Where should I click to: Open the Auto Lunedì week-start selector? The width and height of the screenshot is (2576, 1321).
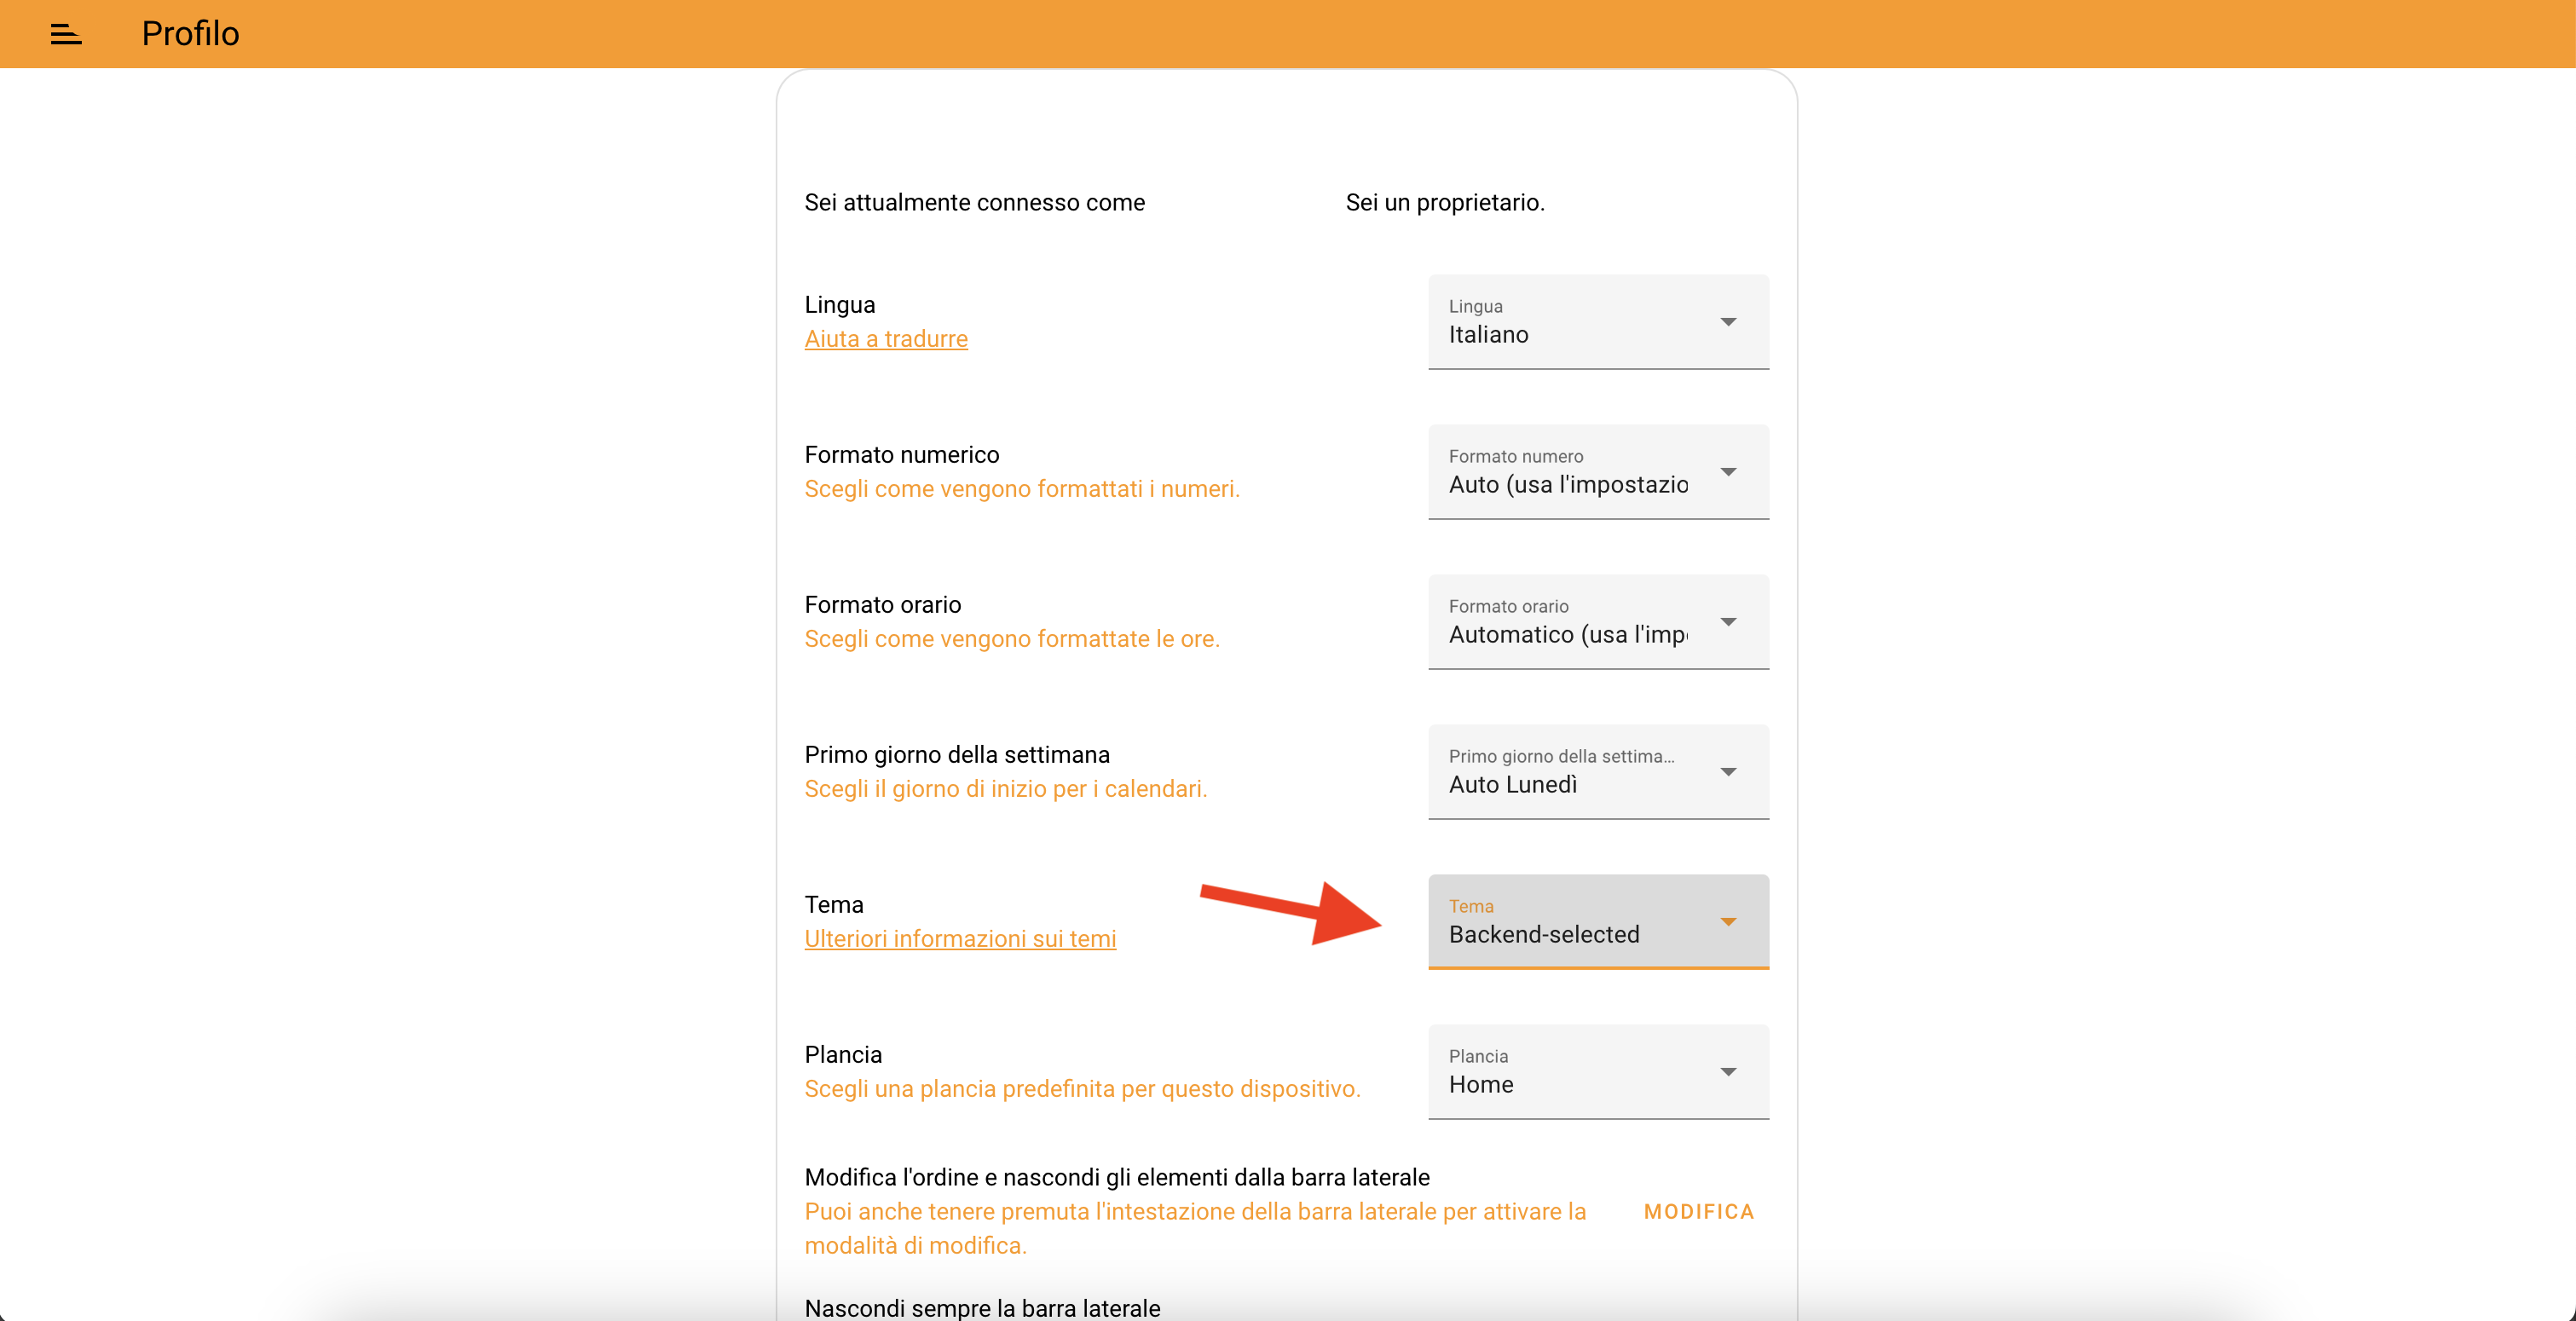(1598, 772)
